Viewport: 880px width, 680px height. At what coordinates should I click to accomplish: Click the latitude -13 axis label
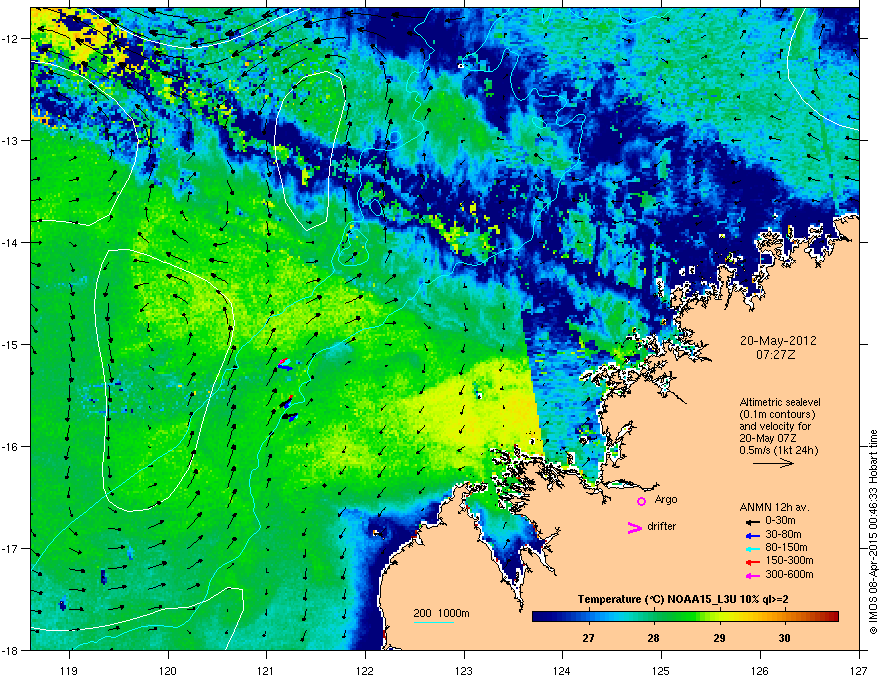point(11,140)
